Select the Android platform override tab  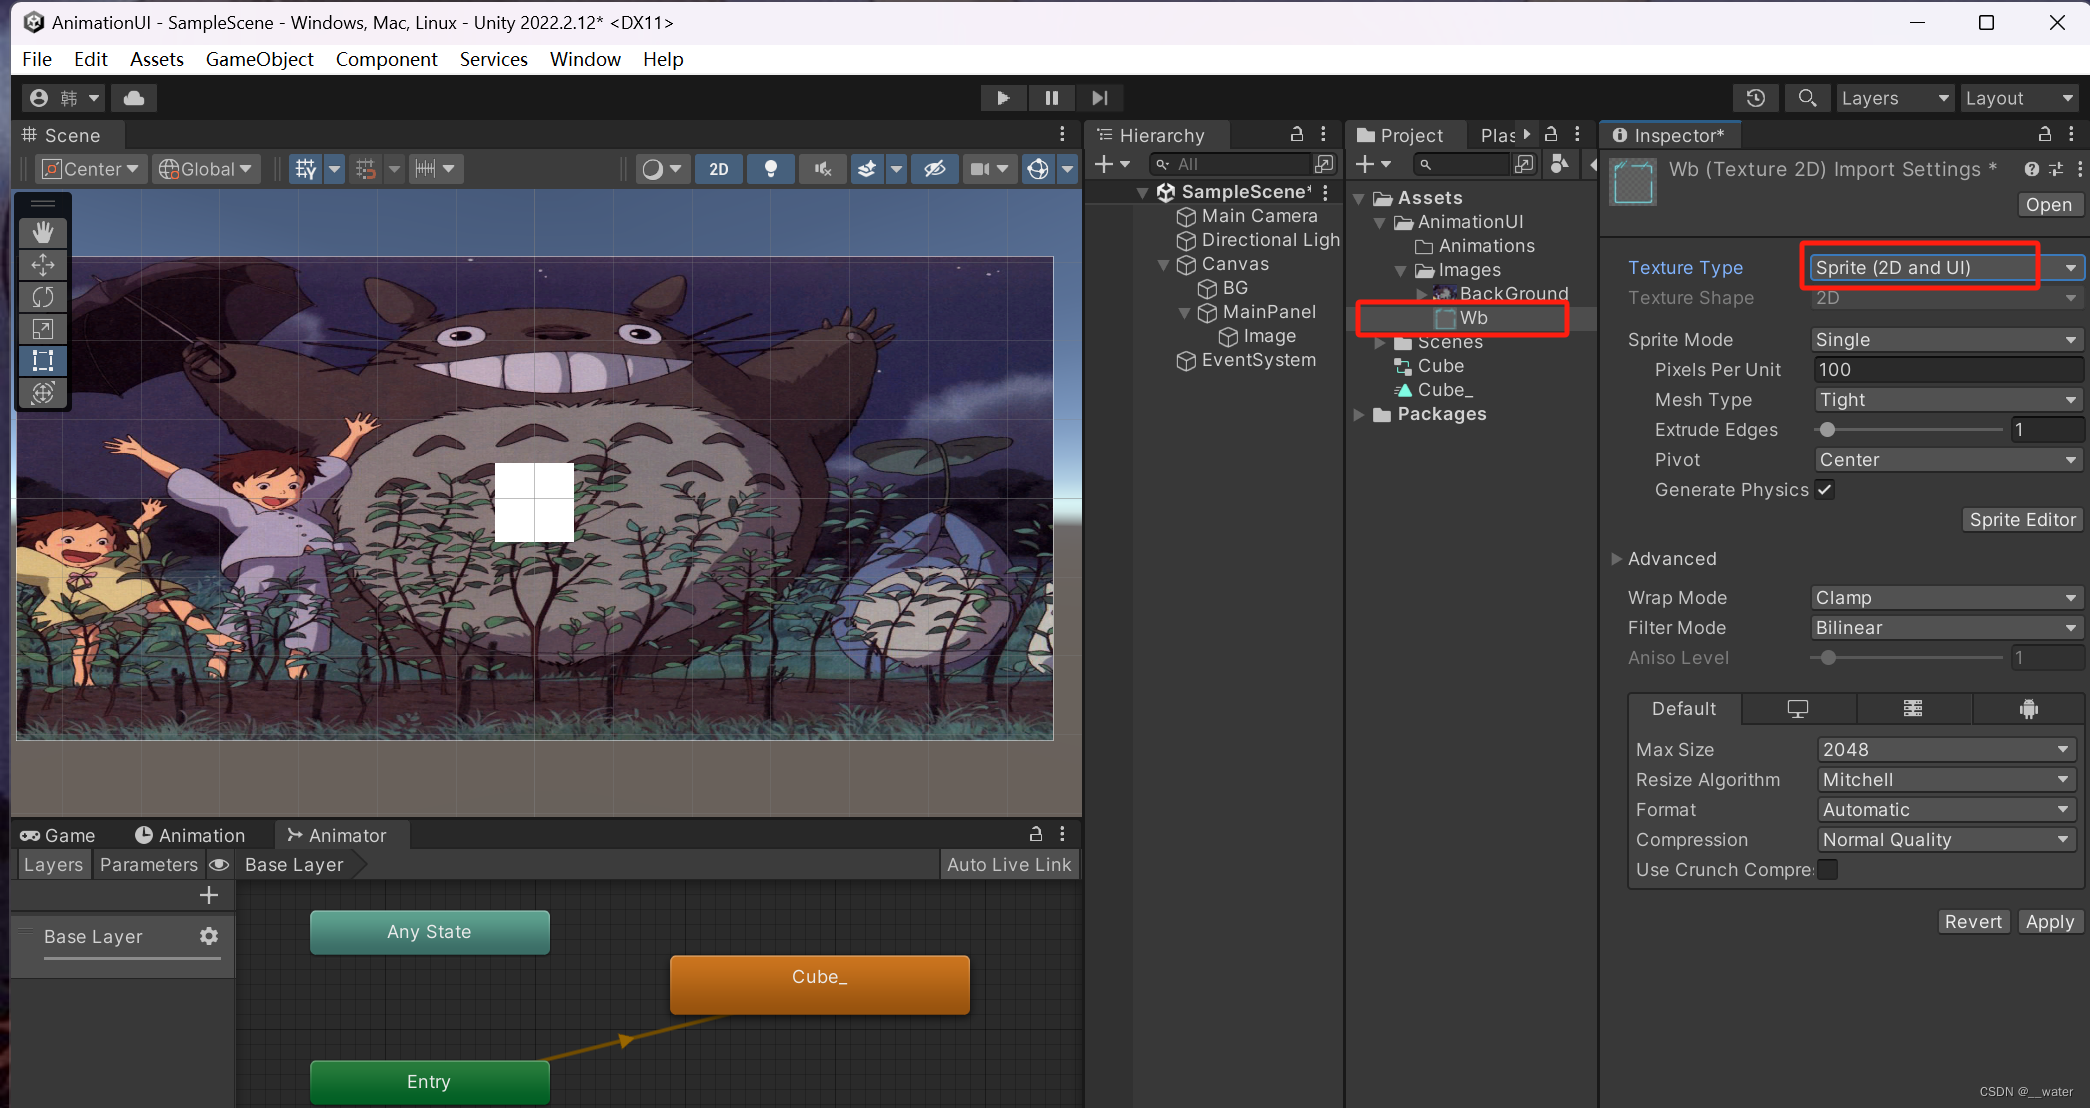click(x=2029, y=709)
